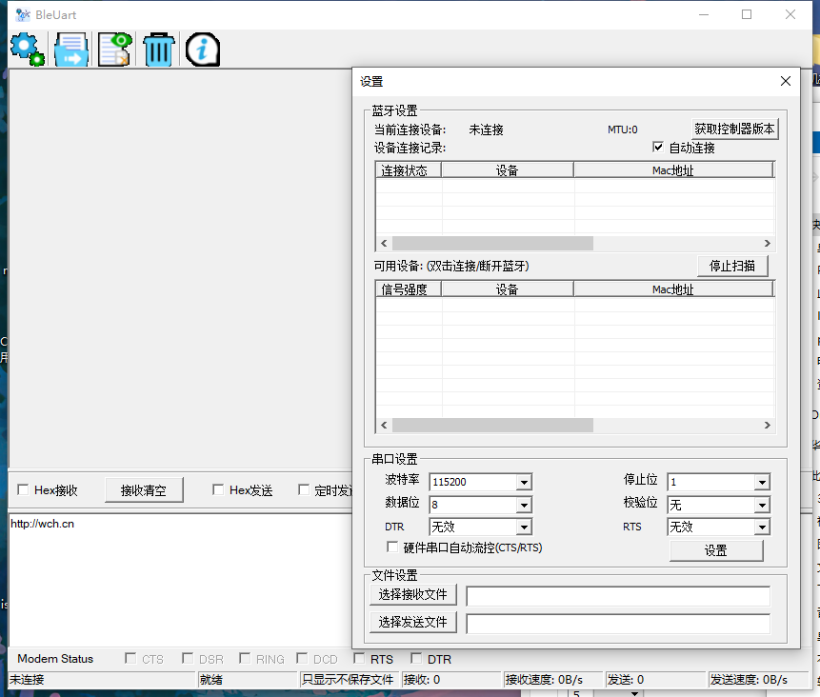Toggle the 自动连接 checkbox

click(658, 147)
